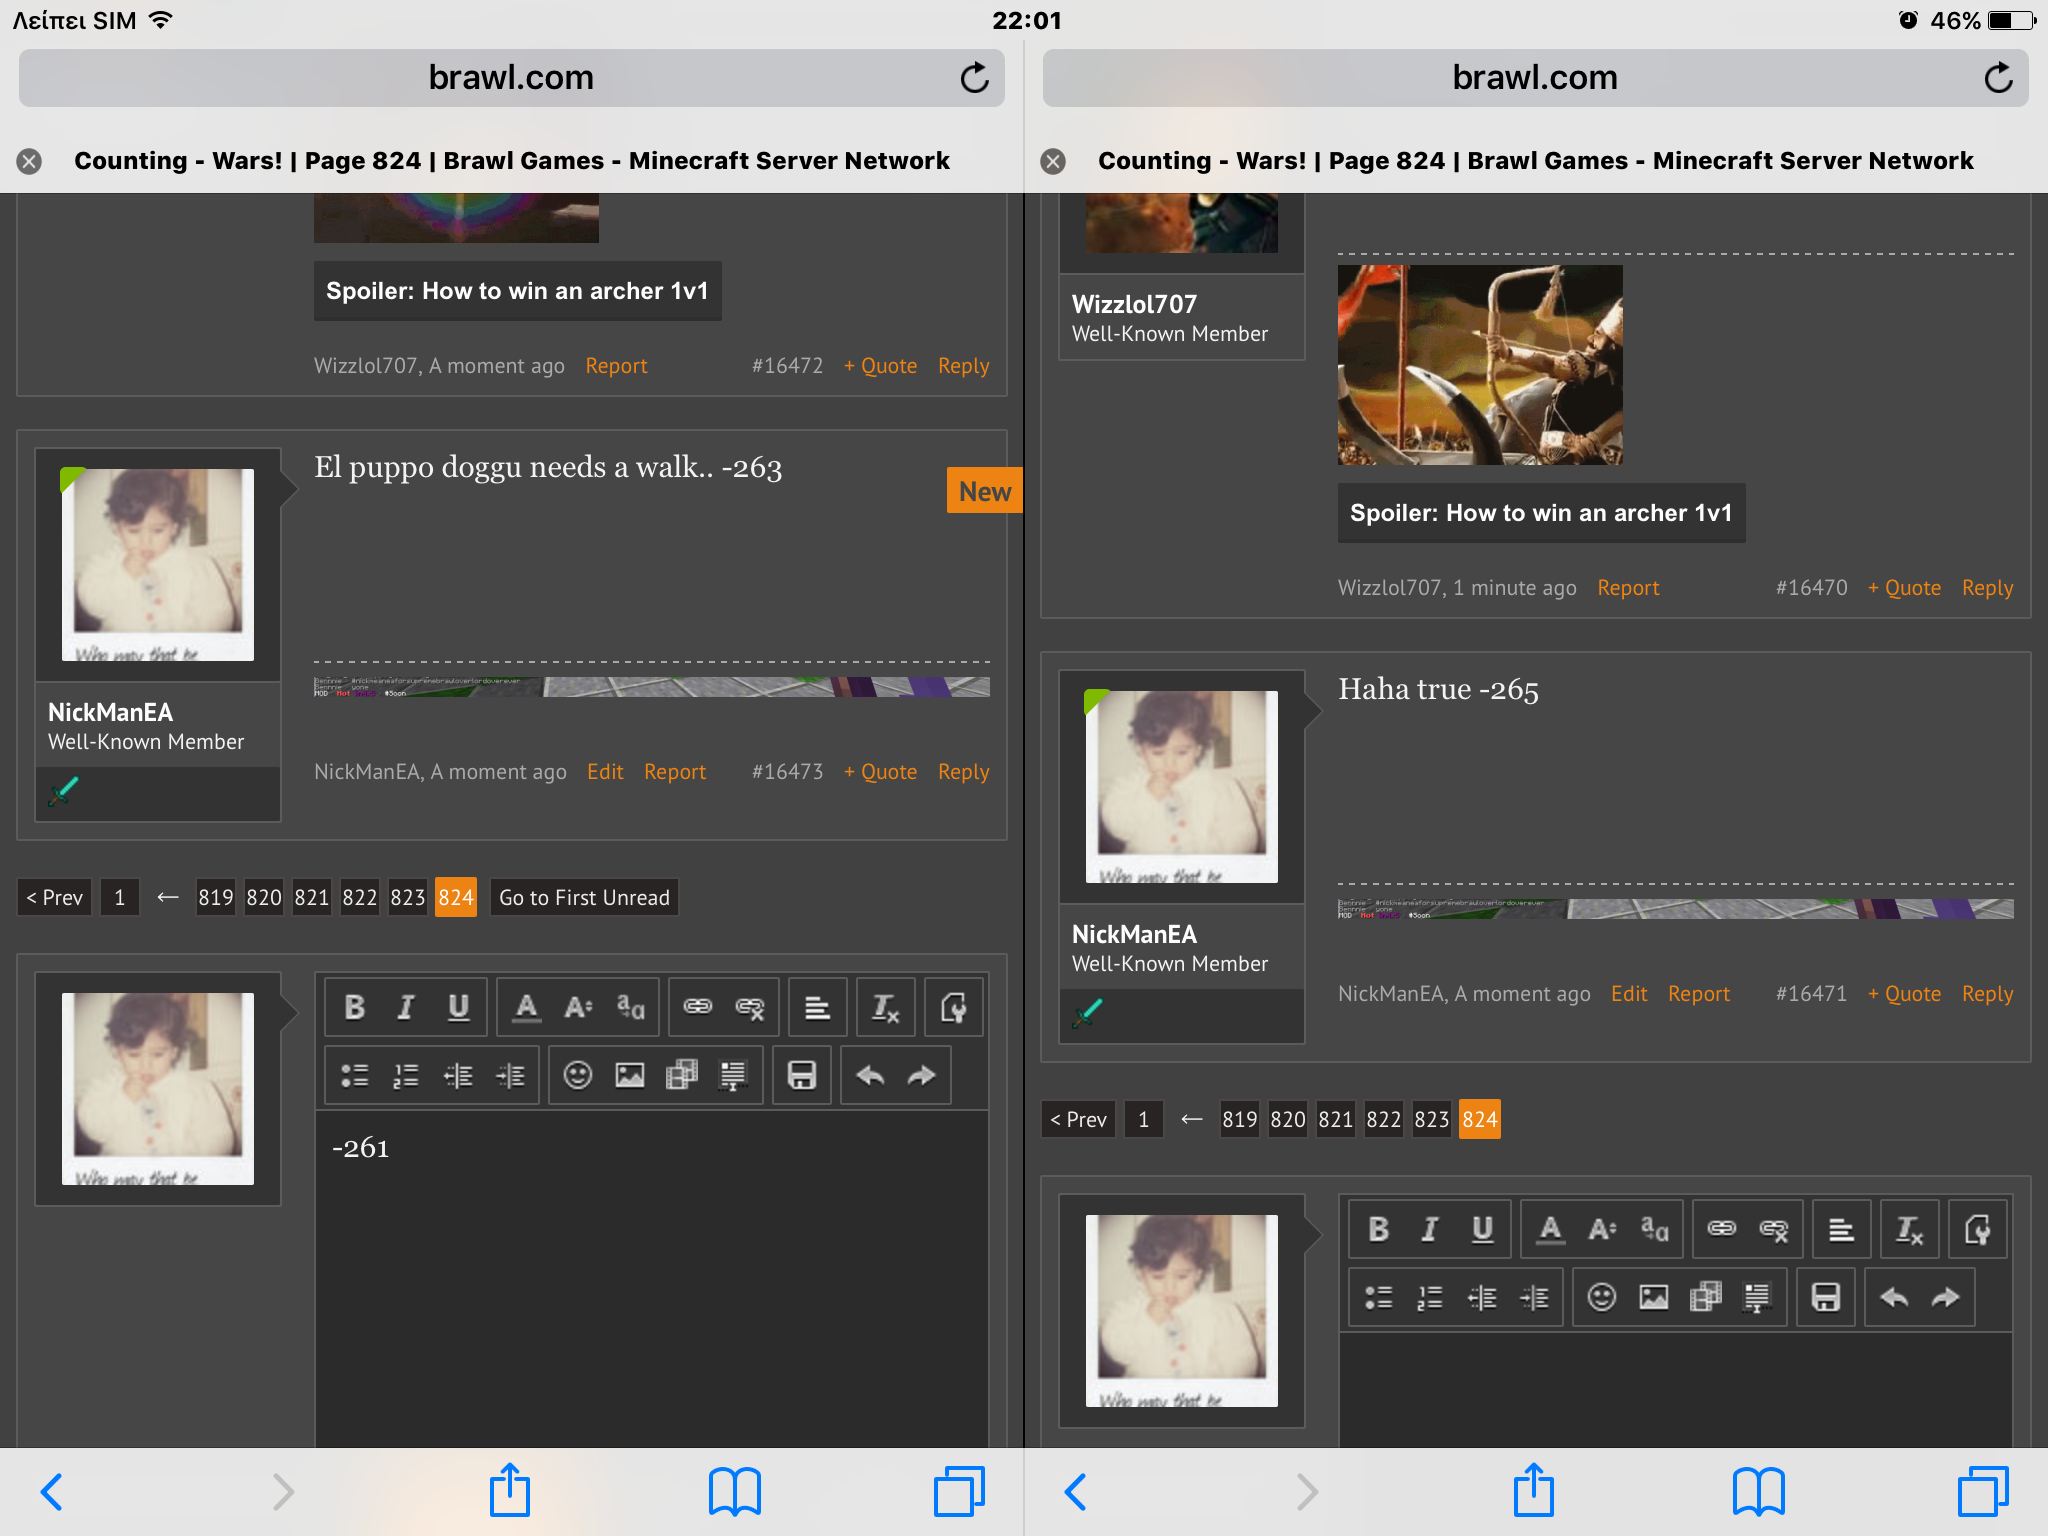
Task: Click the Remove formatting icon in left editor
Action: 886,1007
